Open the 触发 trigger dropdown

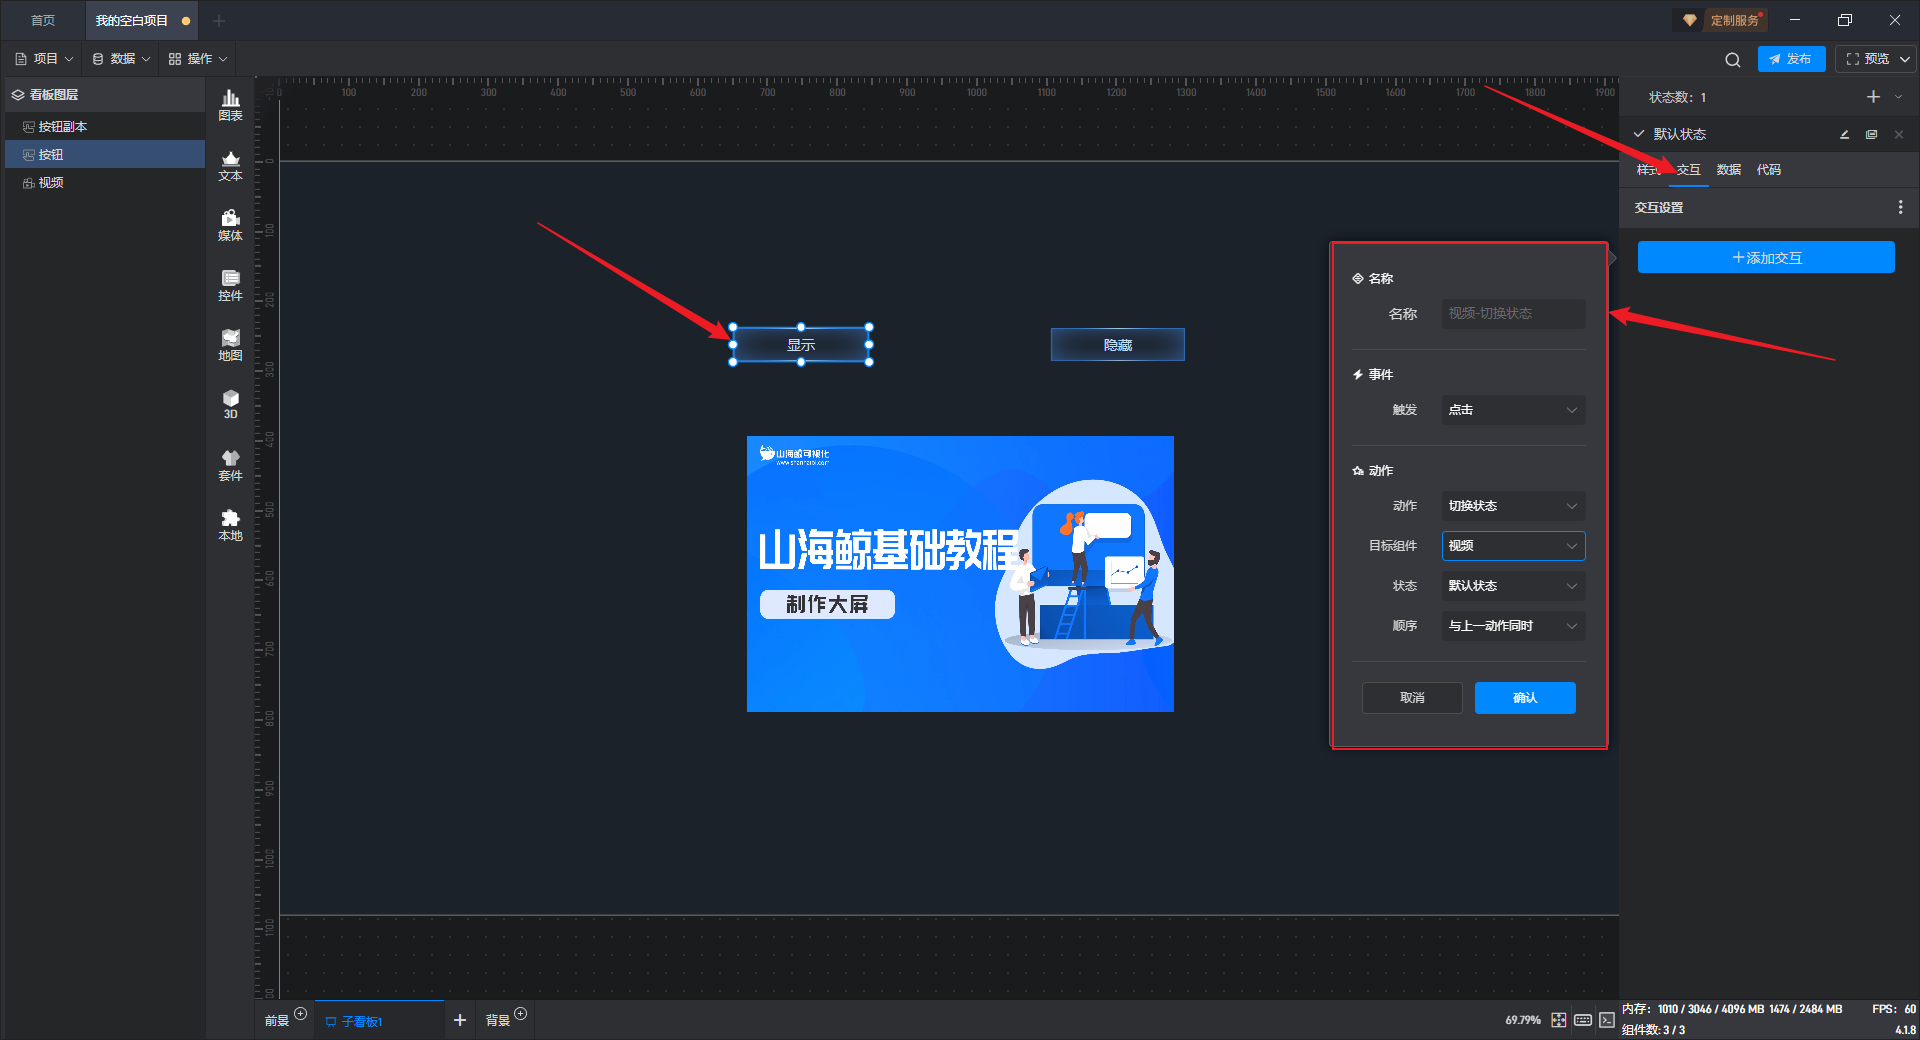(1513, 410)
